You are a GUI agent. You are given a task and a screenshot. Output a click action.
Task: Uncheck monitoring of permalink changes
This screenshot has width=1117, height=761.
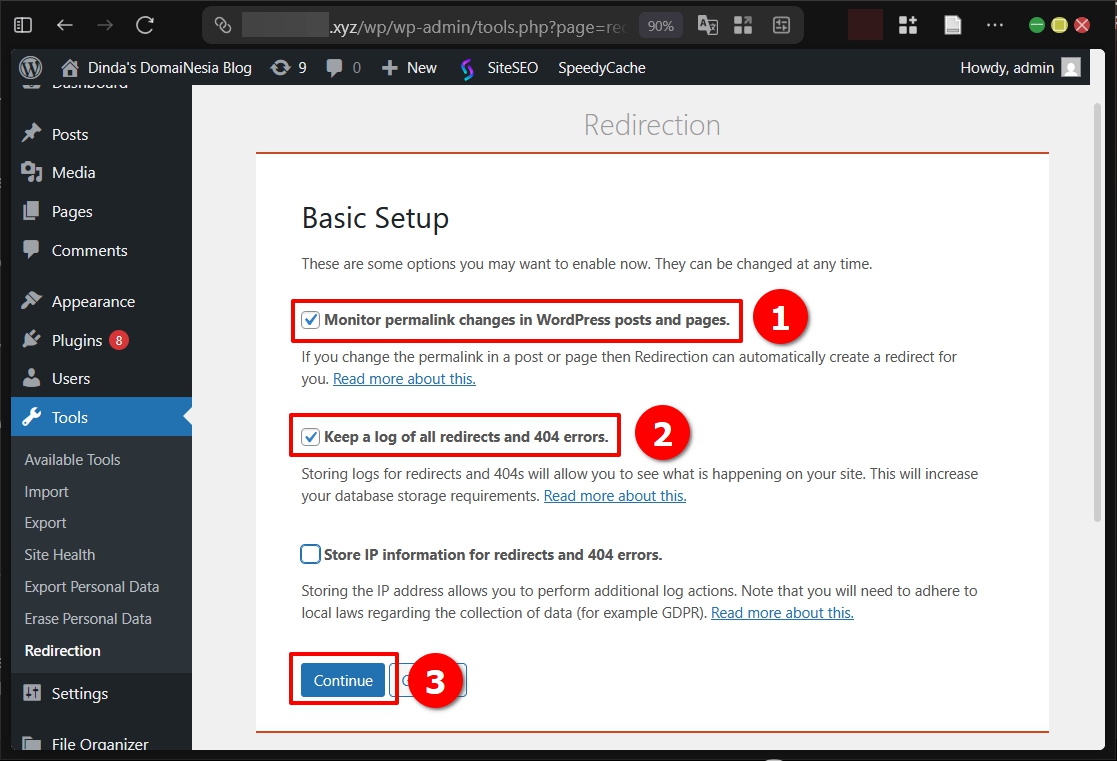pyautogui.click(x=310, y=320)
